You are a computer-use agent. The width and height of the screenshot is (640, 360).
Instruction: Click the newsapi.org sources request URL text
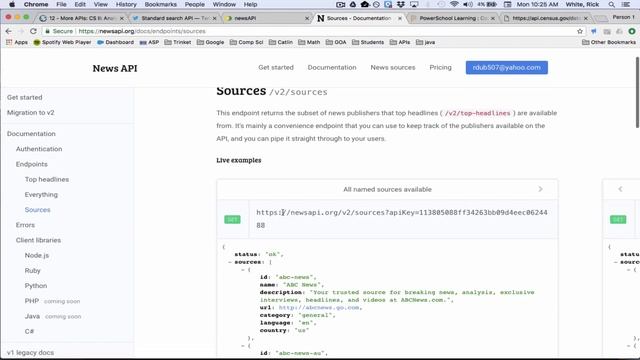pos(402,219)
